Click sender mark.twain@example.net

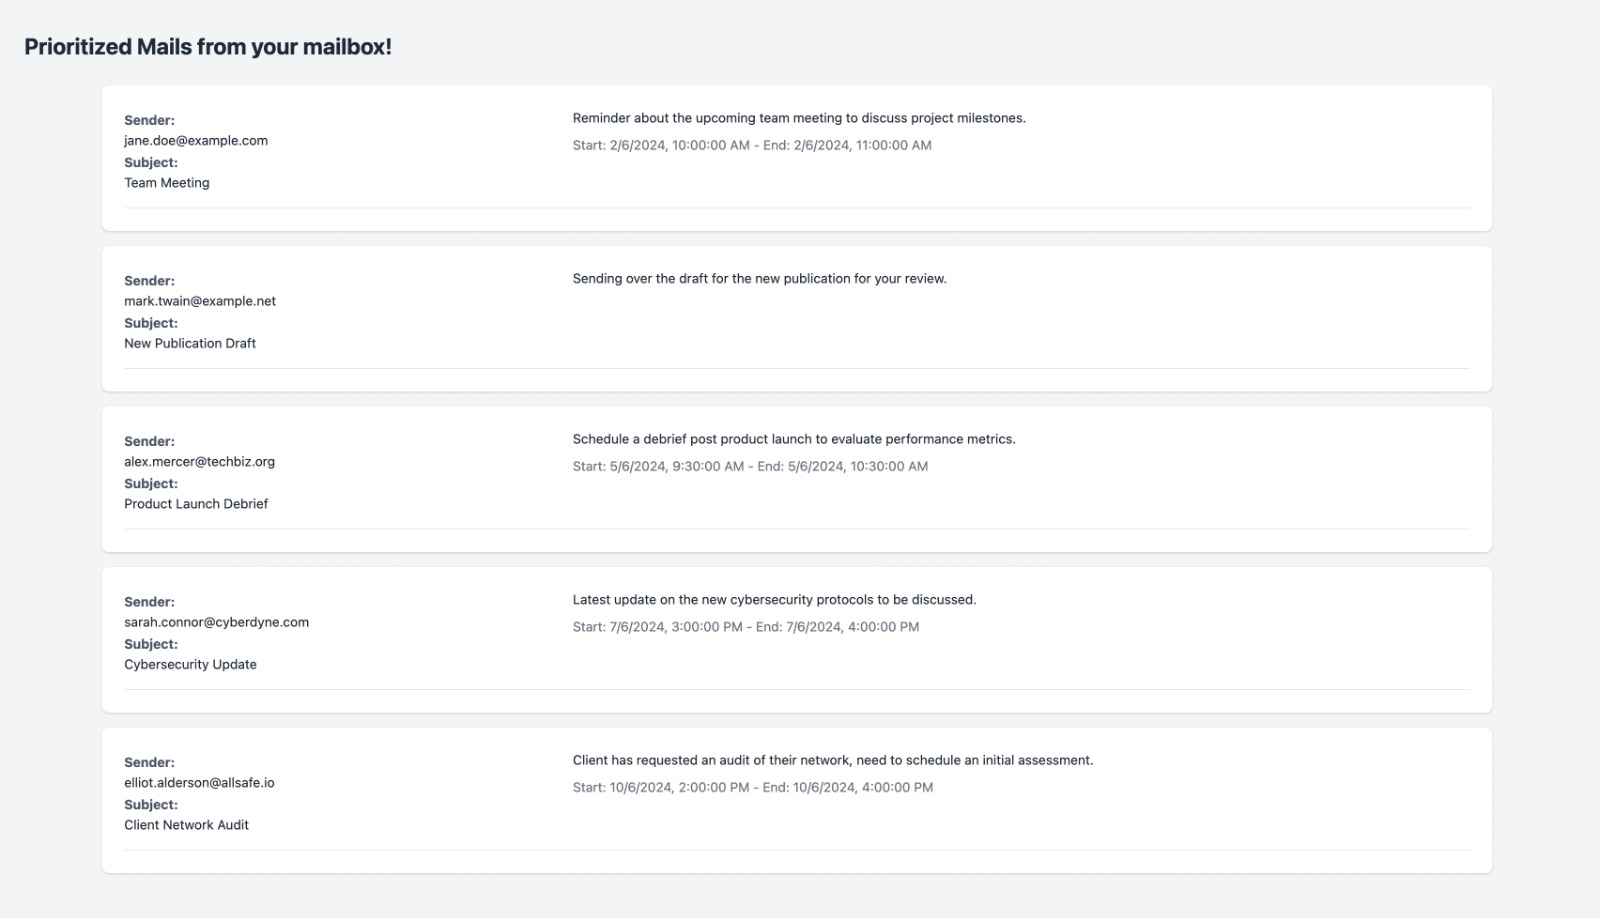click(x=200, y=301)
